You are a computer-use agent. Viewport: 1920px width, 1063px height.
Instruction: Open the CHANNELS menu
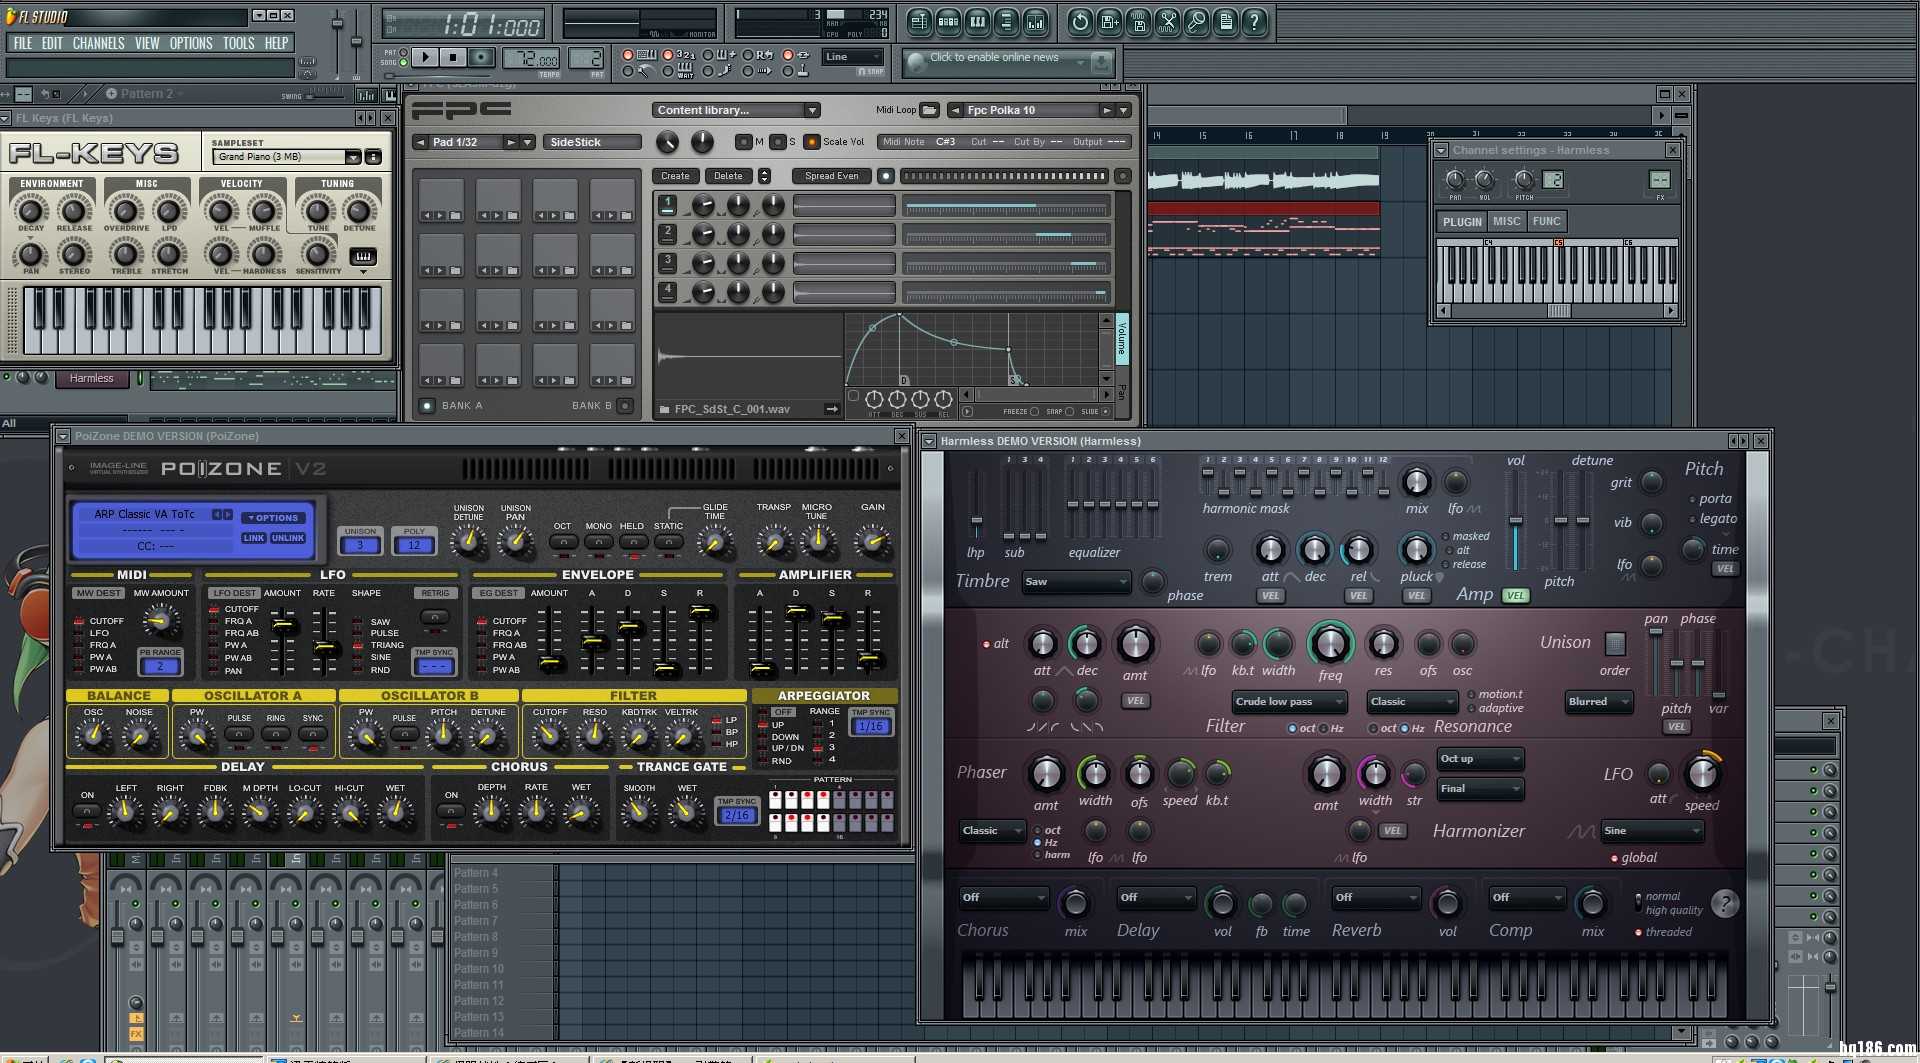pyautogui.click(x=98, y=43)
